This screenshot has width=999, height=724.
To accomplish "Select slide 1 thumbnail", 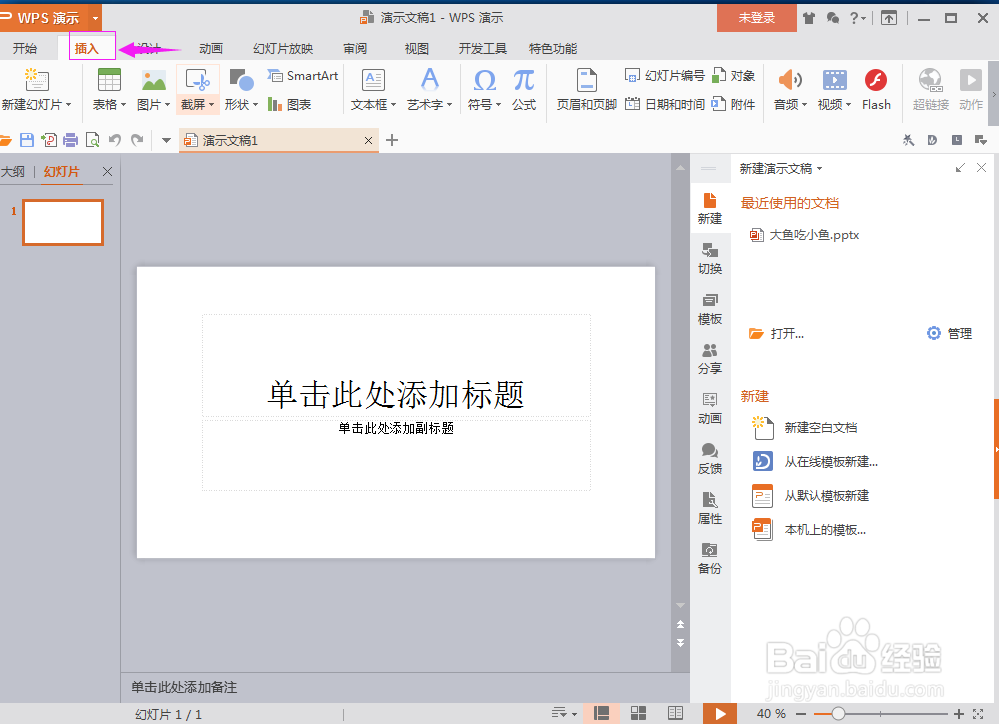I will tap(63, 222).
